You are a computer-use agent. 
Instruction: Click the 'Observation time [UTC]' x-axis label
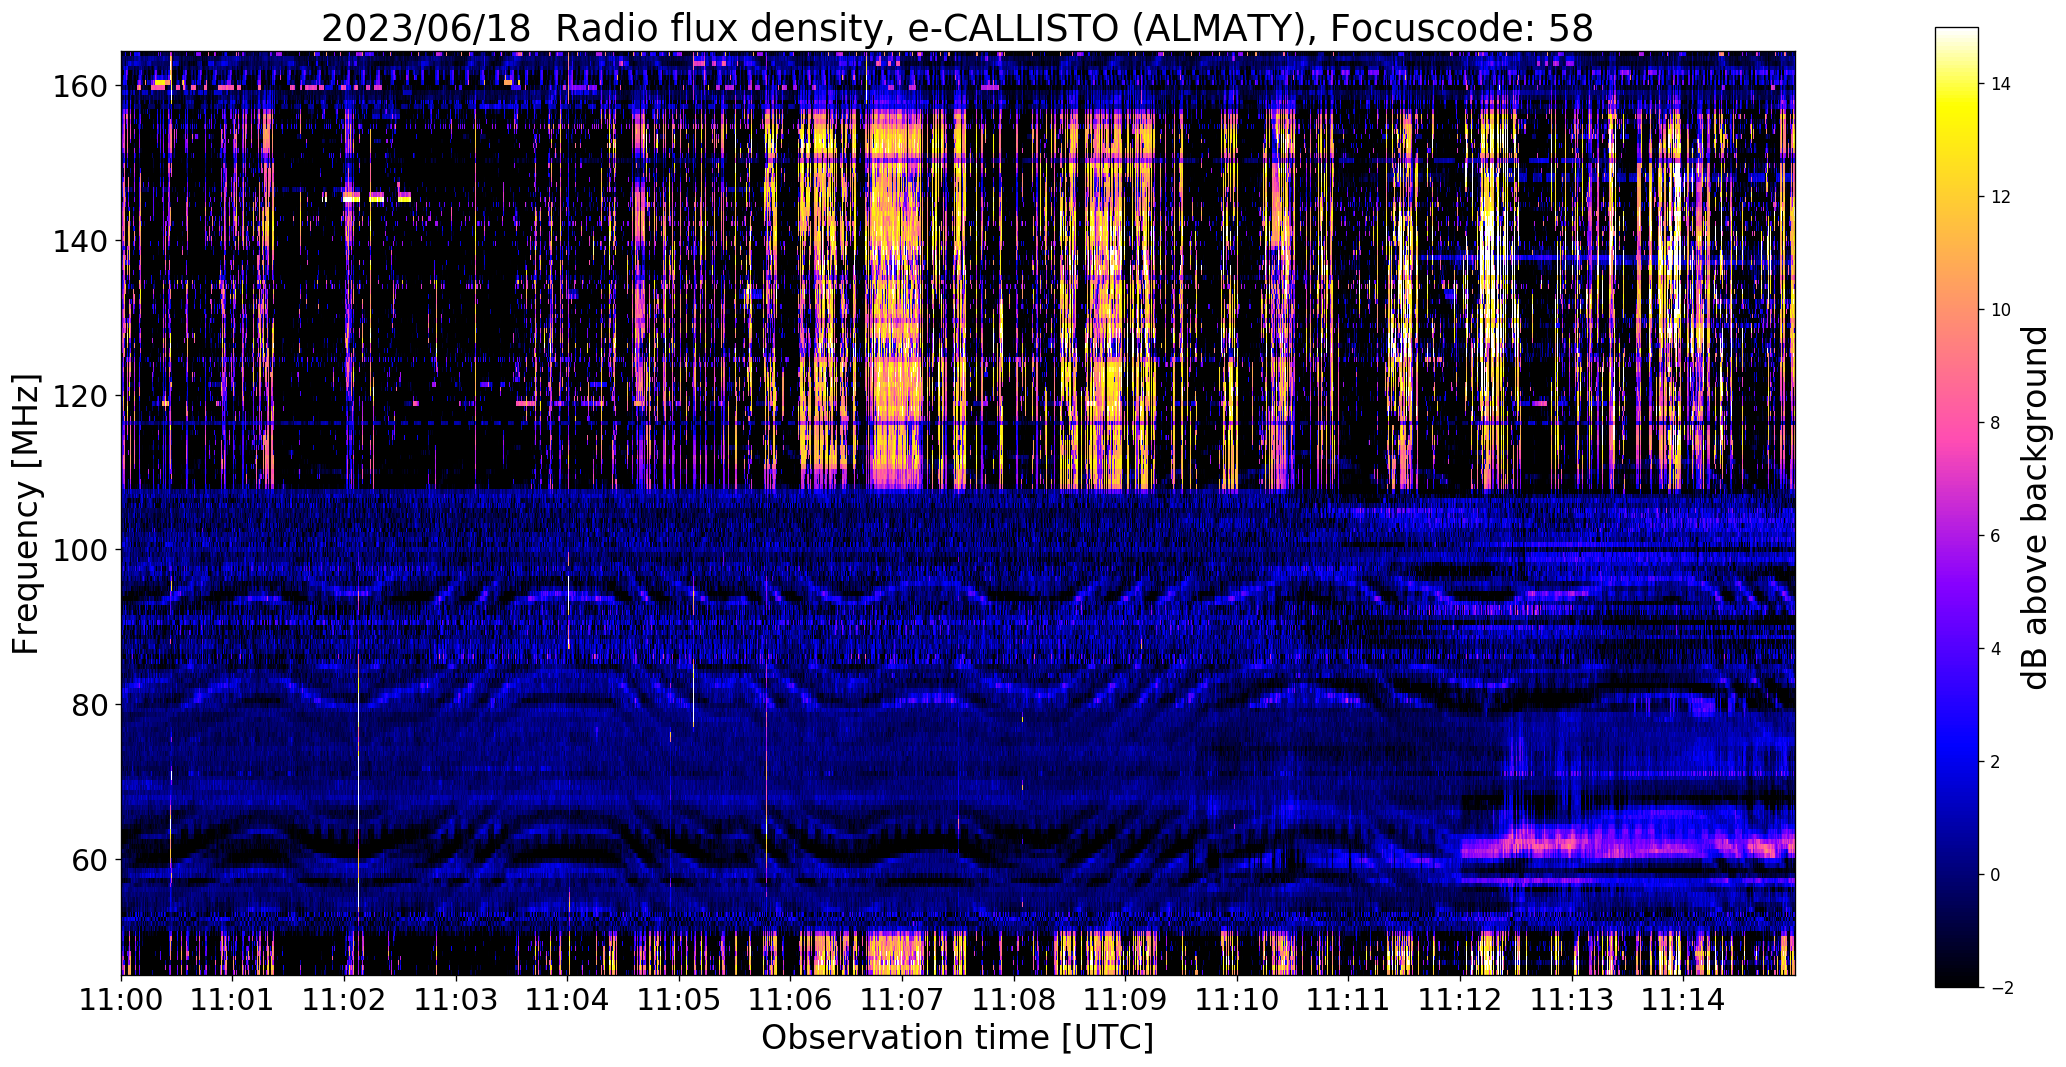point(957,1038)
